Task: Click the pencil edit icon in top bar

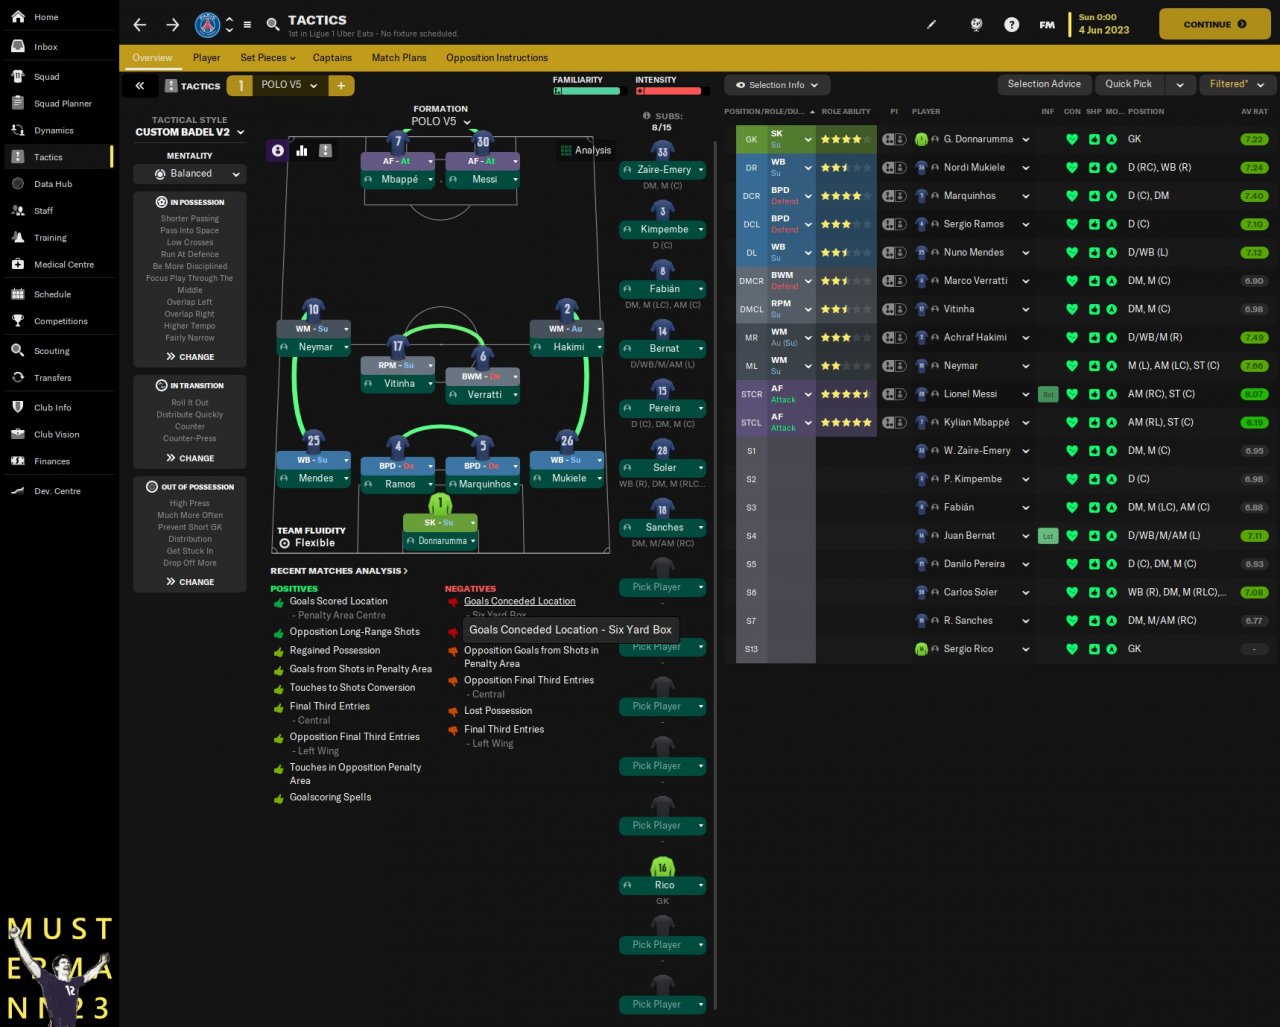Action: [x=932, y=25]
